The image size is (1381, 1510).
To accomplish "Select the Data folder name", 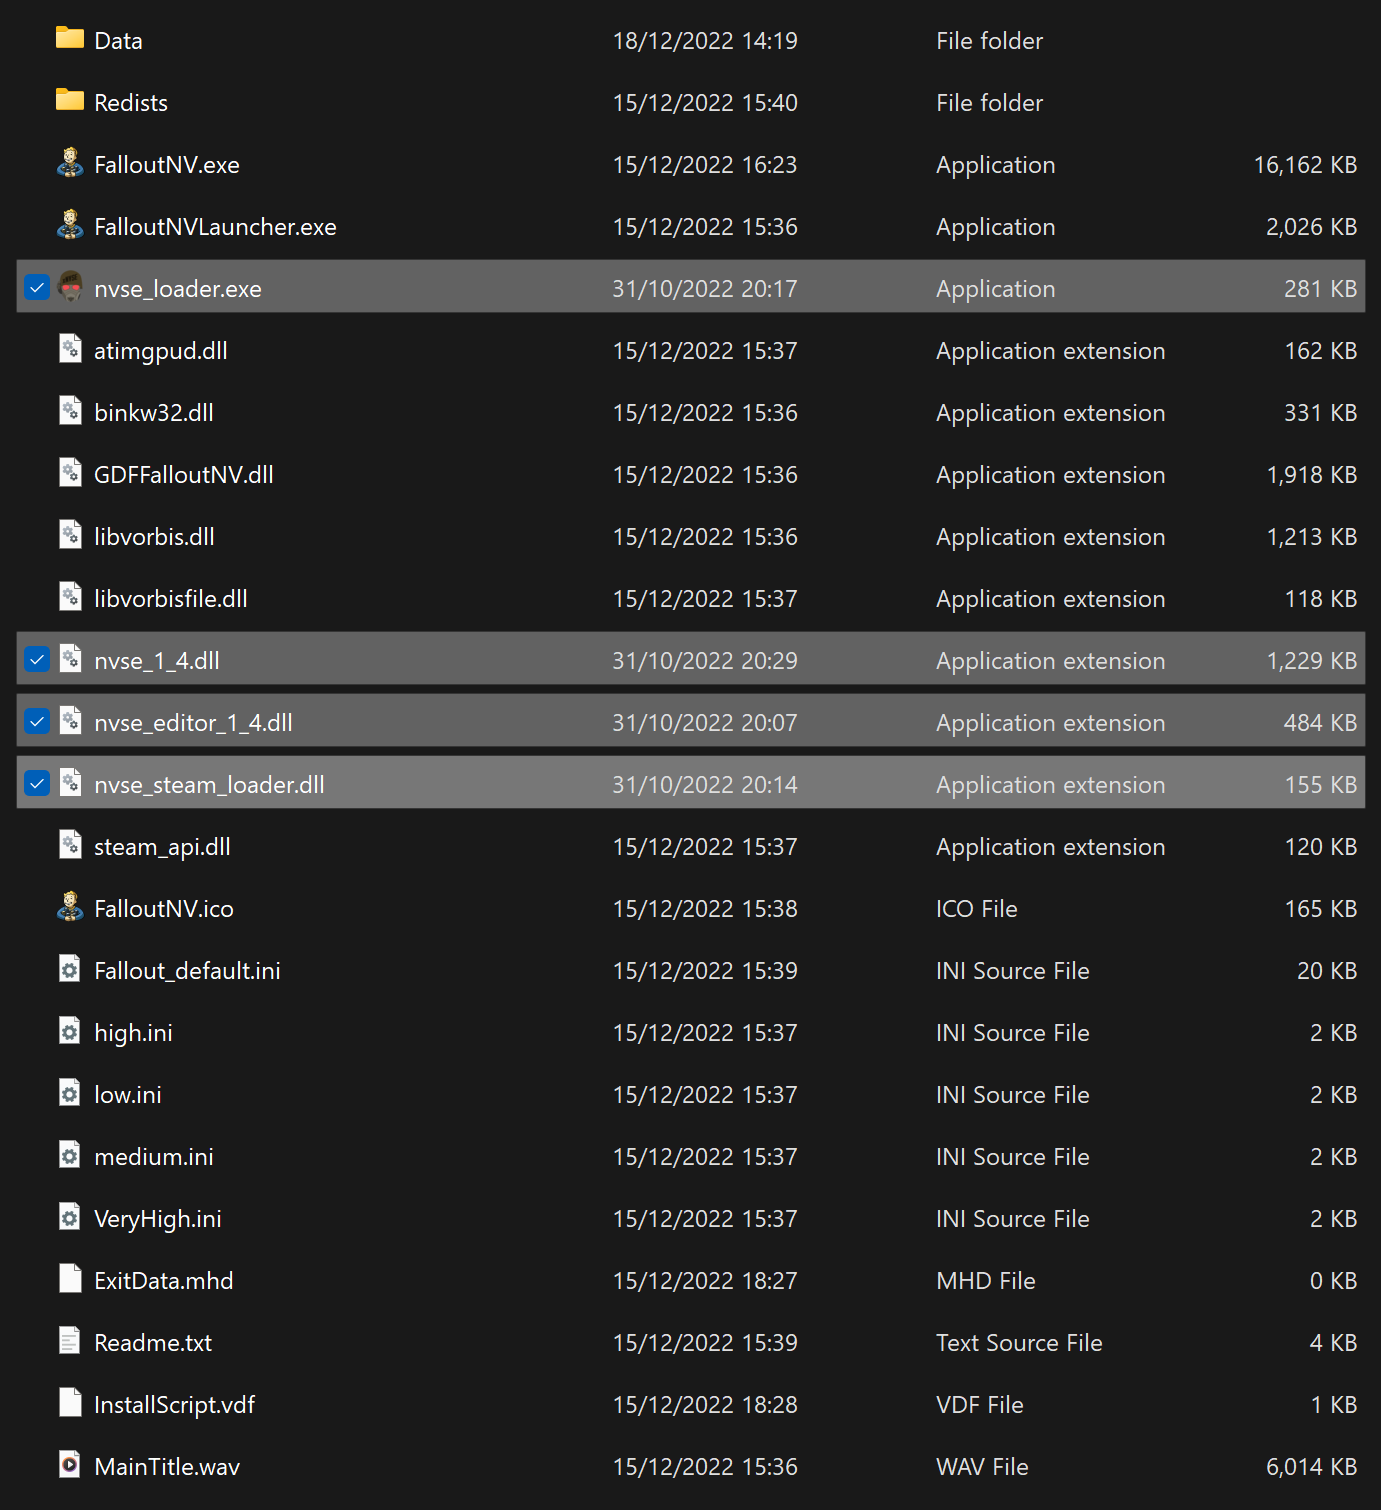I will (118, 41).
